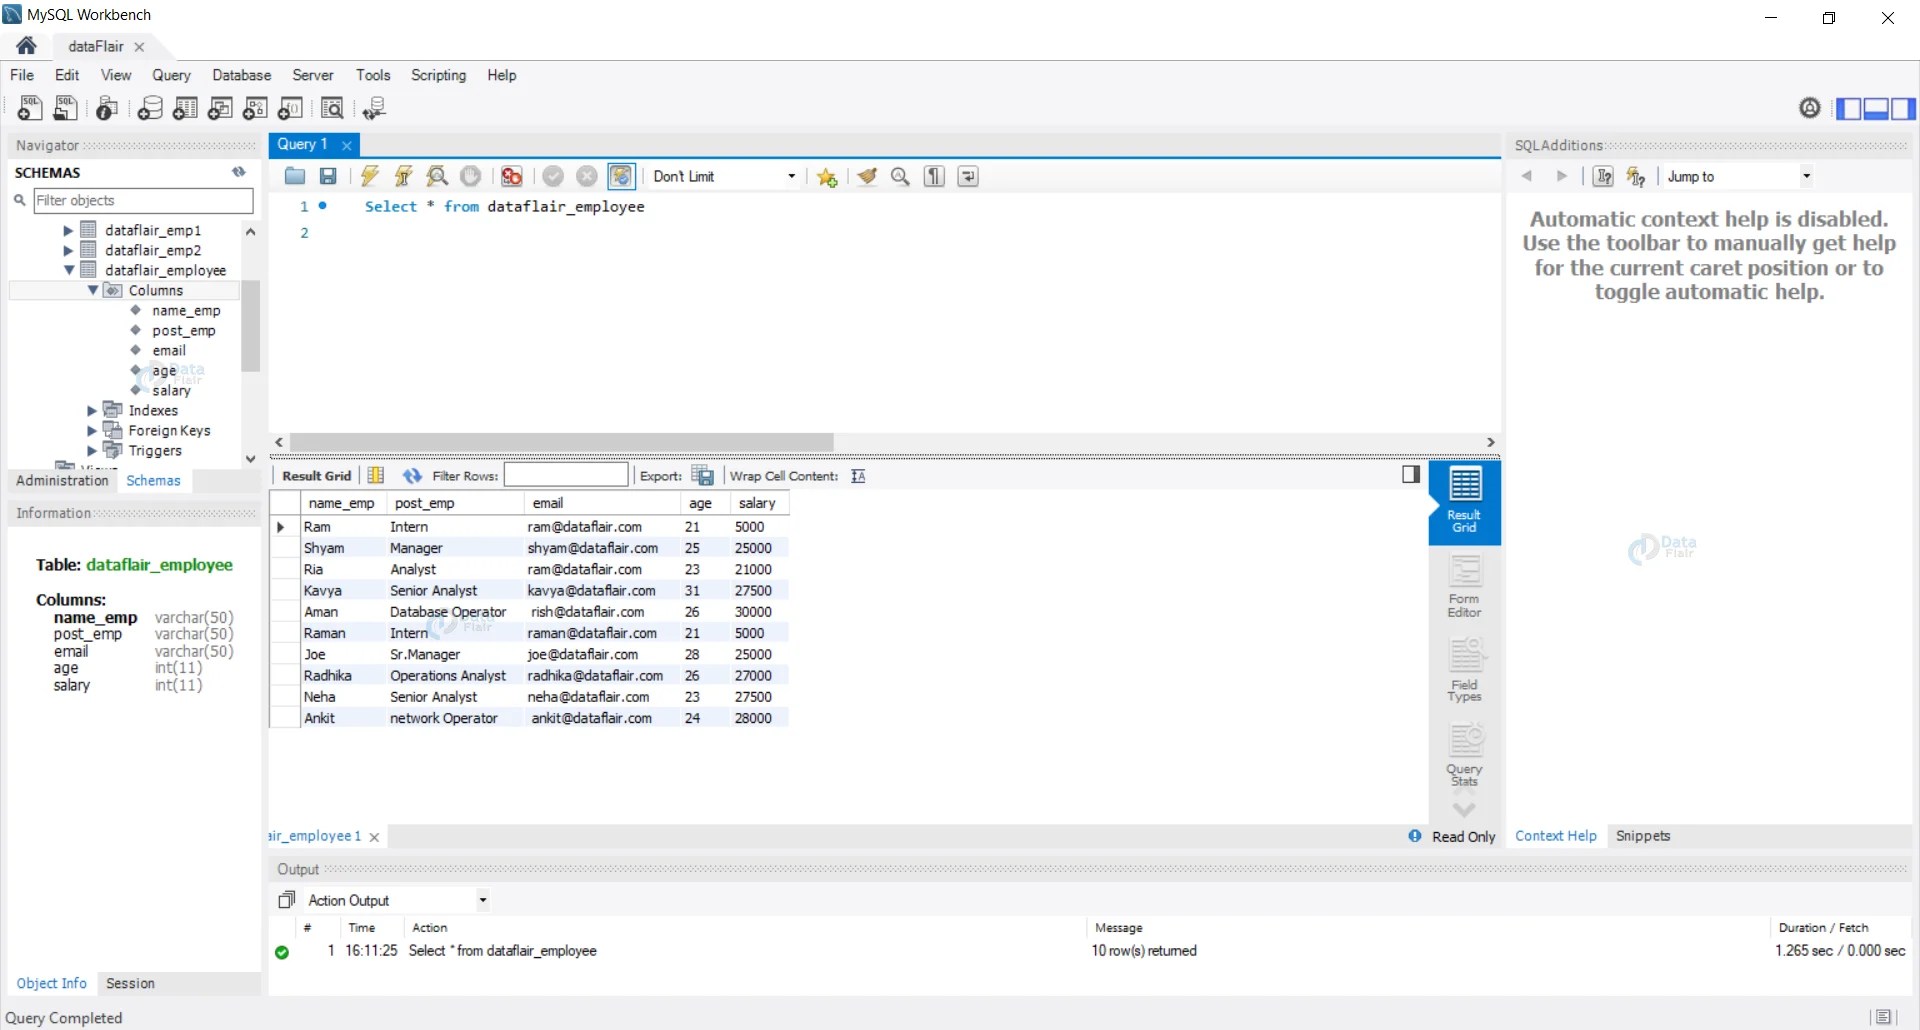Toggle word wrap in the editor

[967, 176]
